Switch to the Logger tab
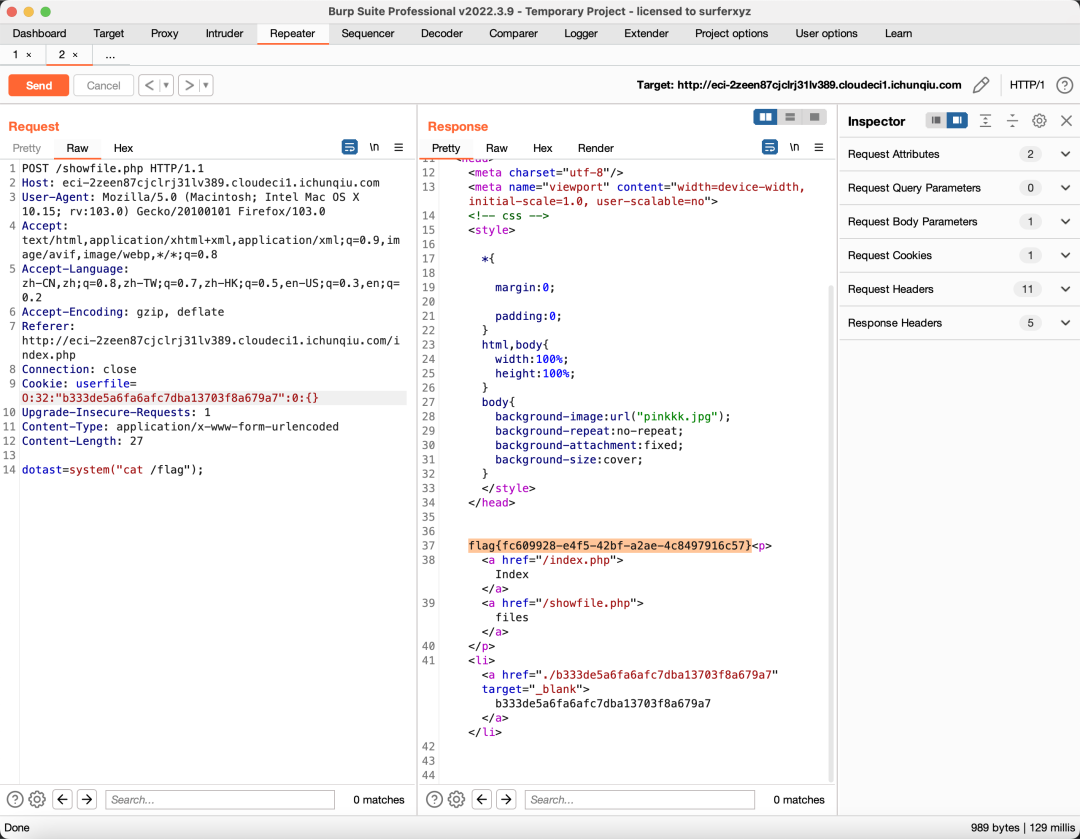The width and height of the screenshot is (1080, 839). (581, 33)
